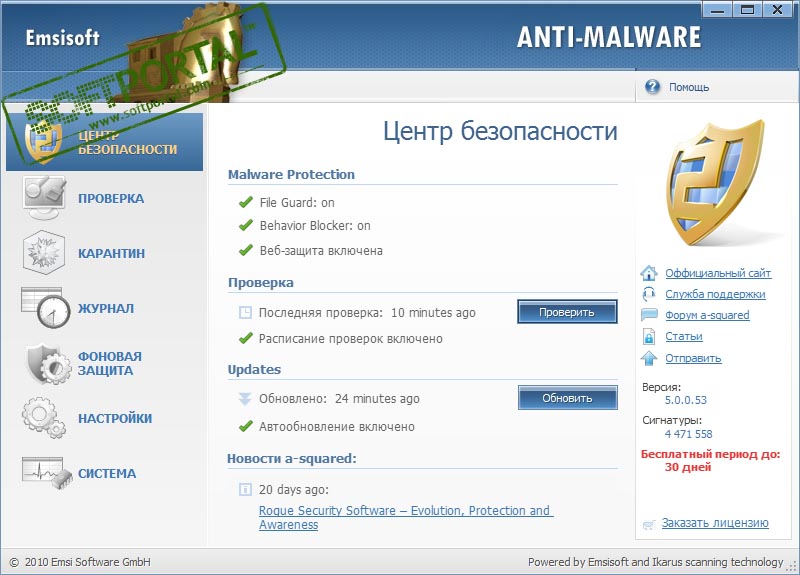
Task: Click the blue question mark help icon
Action: point(652,87)
